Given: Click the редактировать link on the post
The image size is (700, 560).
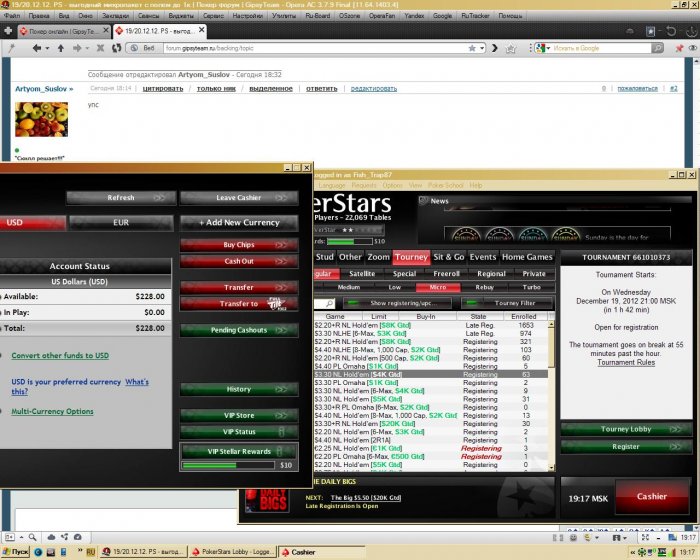Looking at the screenshot, I should [x=374, y=89].
